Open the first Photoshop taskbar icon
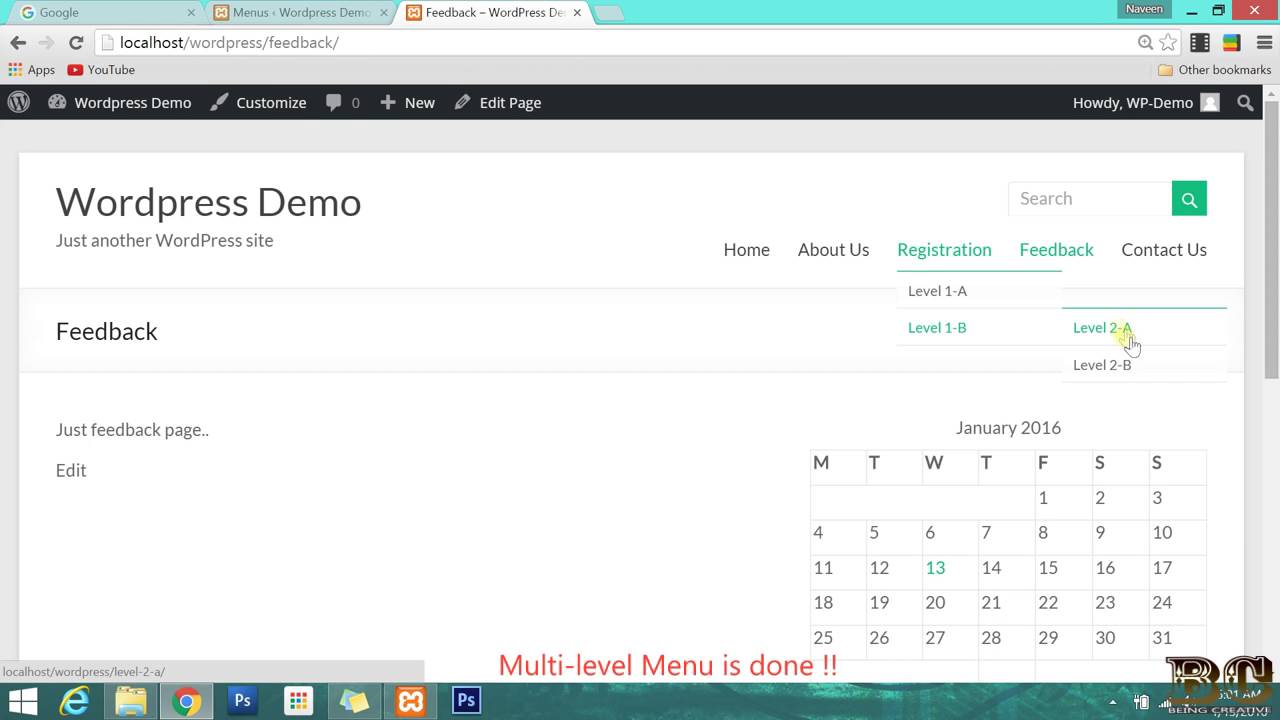 [x=242, y=701]
